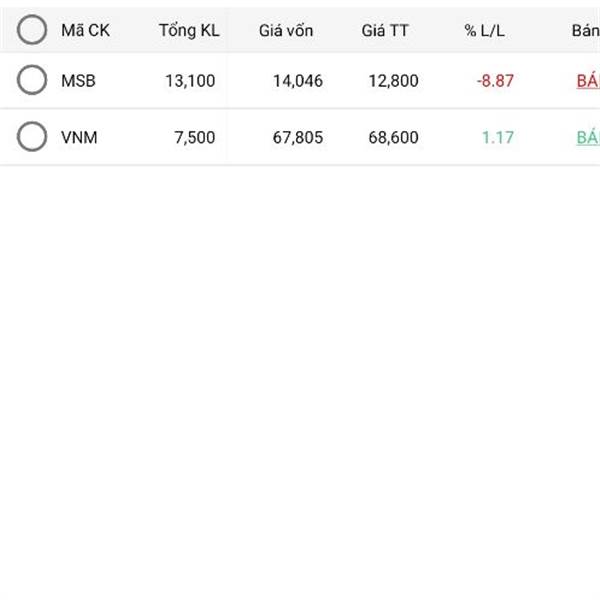600x600 pixels.
Task: Click the Giá TT column header
Action: pos(385,30)
